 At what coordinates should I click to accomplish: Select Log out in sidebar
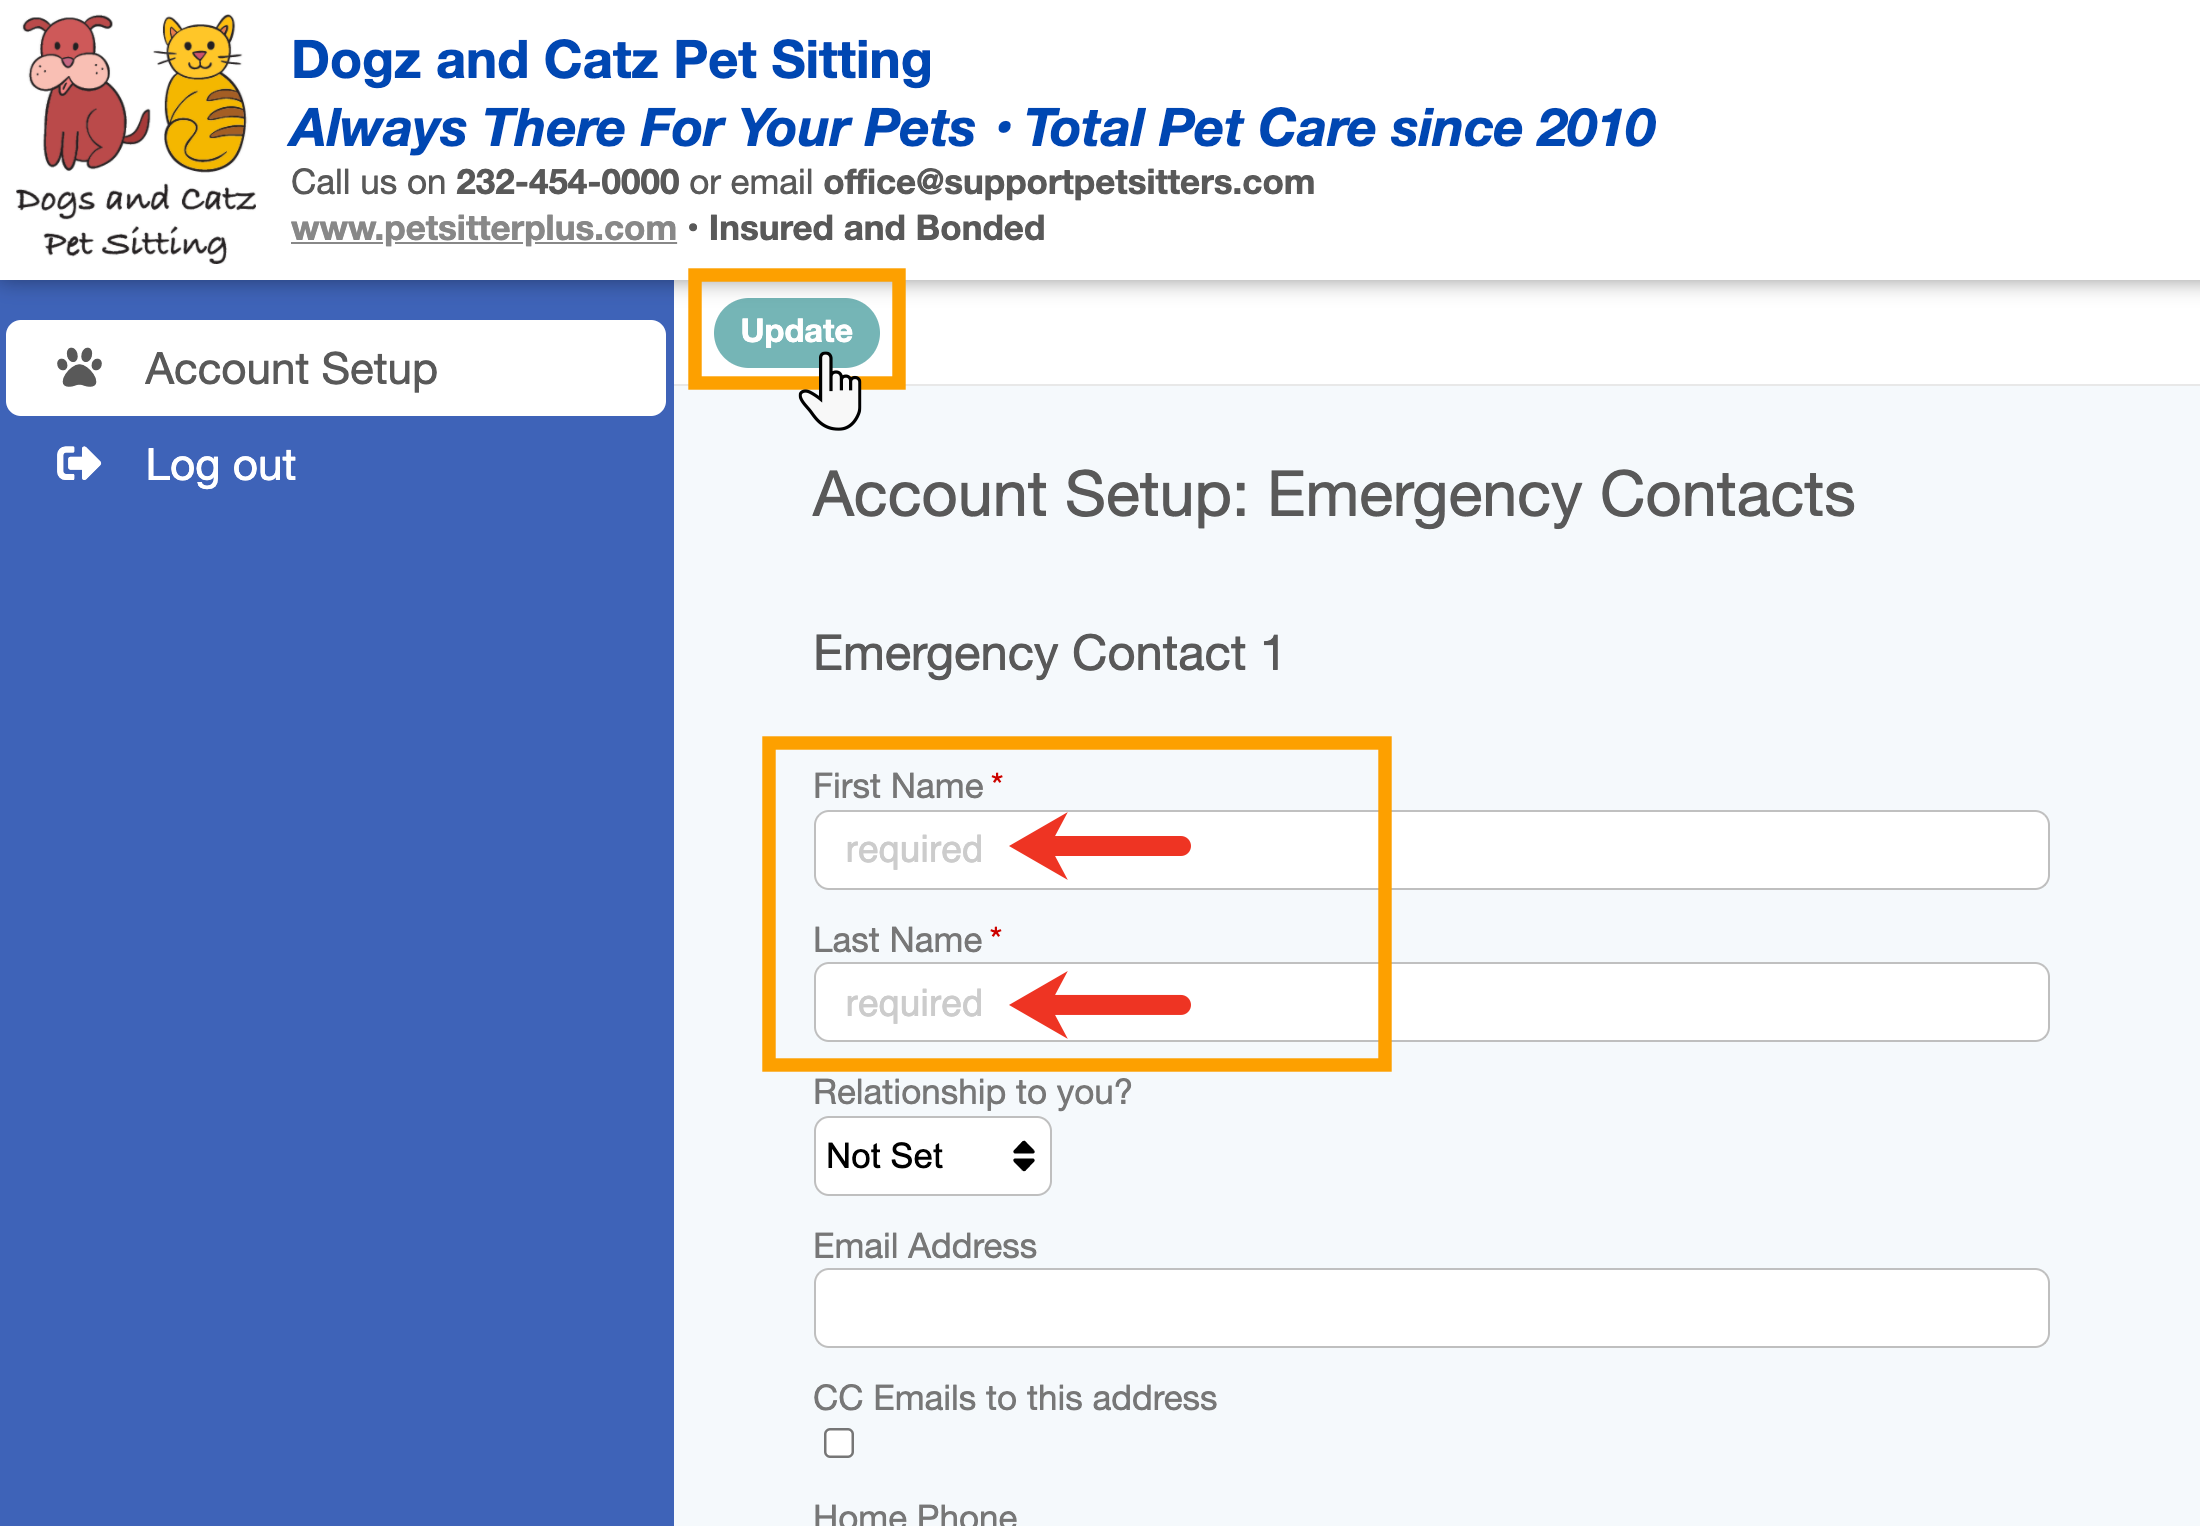pyautogui.click(x=220, y=465)
